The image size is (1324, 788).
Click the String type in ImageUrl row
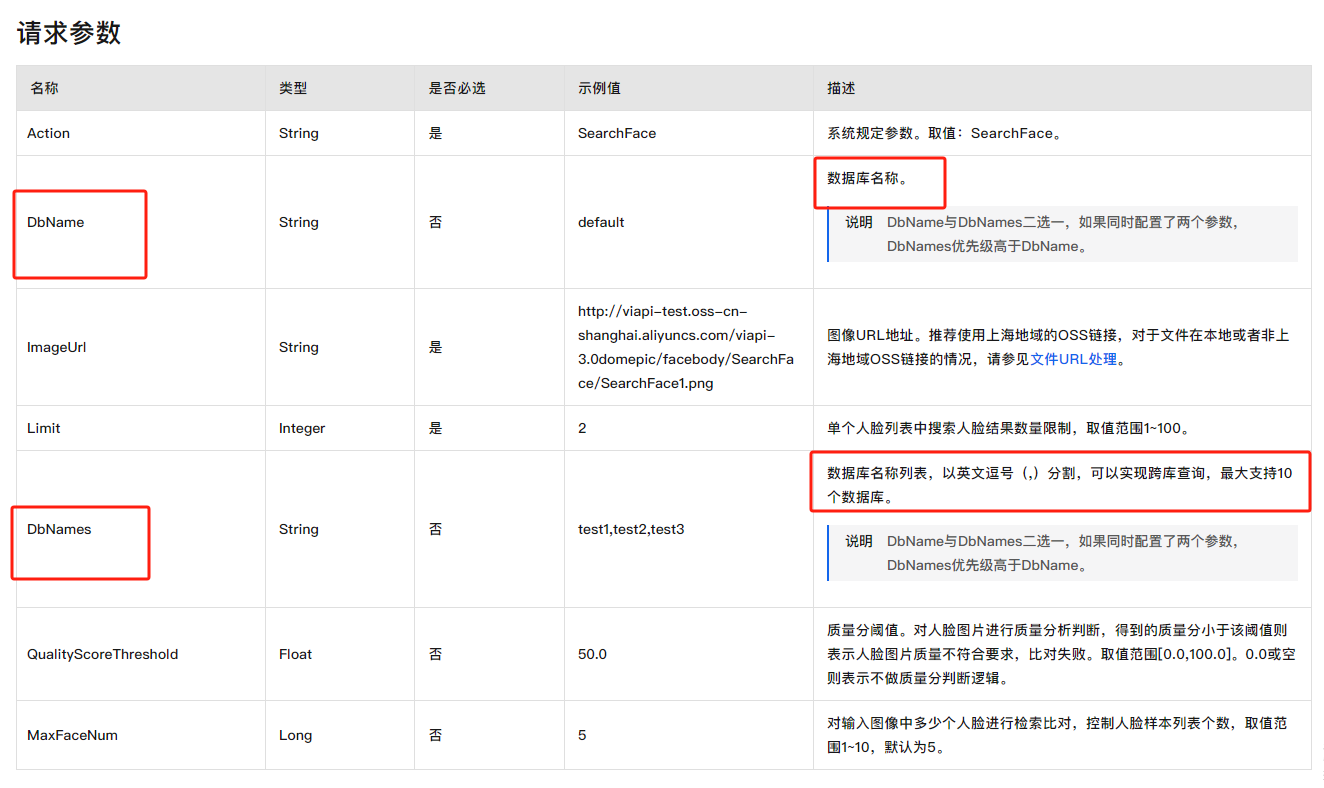[x=299, y=347]
